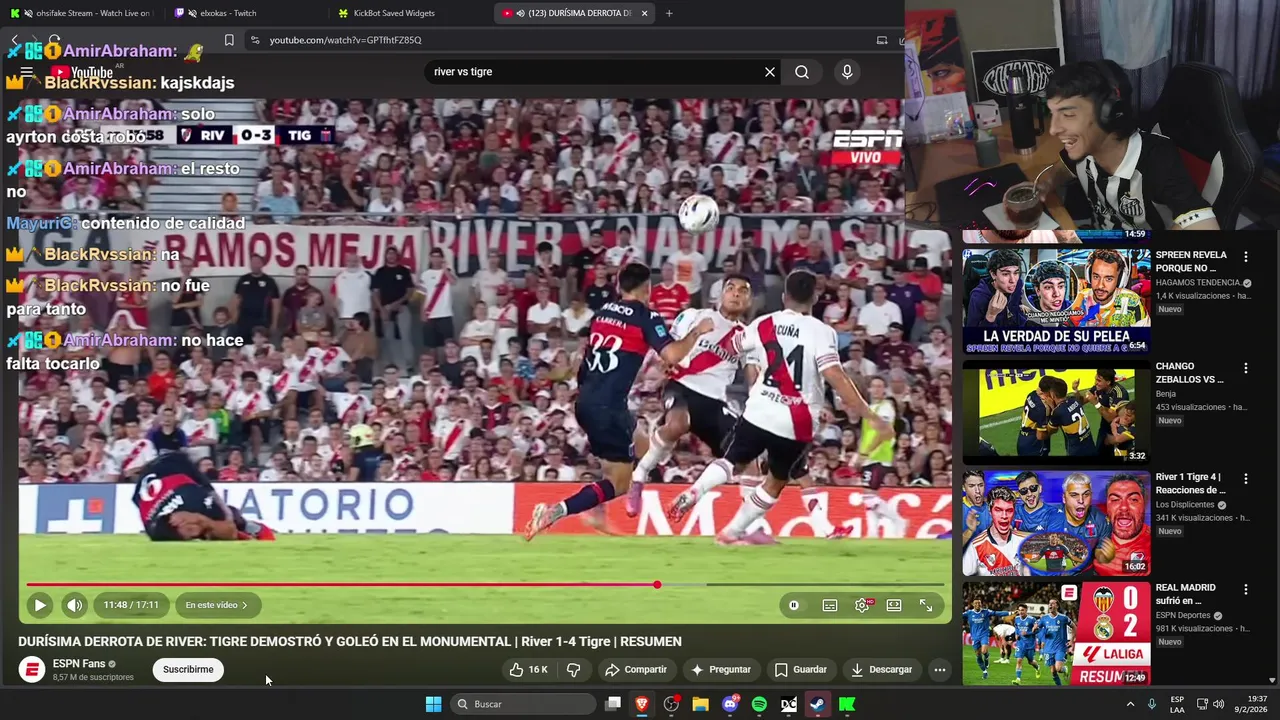
Task: Click the 'Los Displicentes' channel name
Action: pyautogui.click(x=1185, y=505)
